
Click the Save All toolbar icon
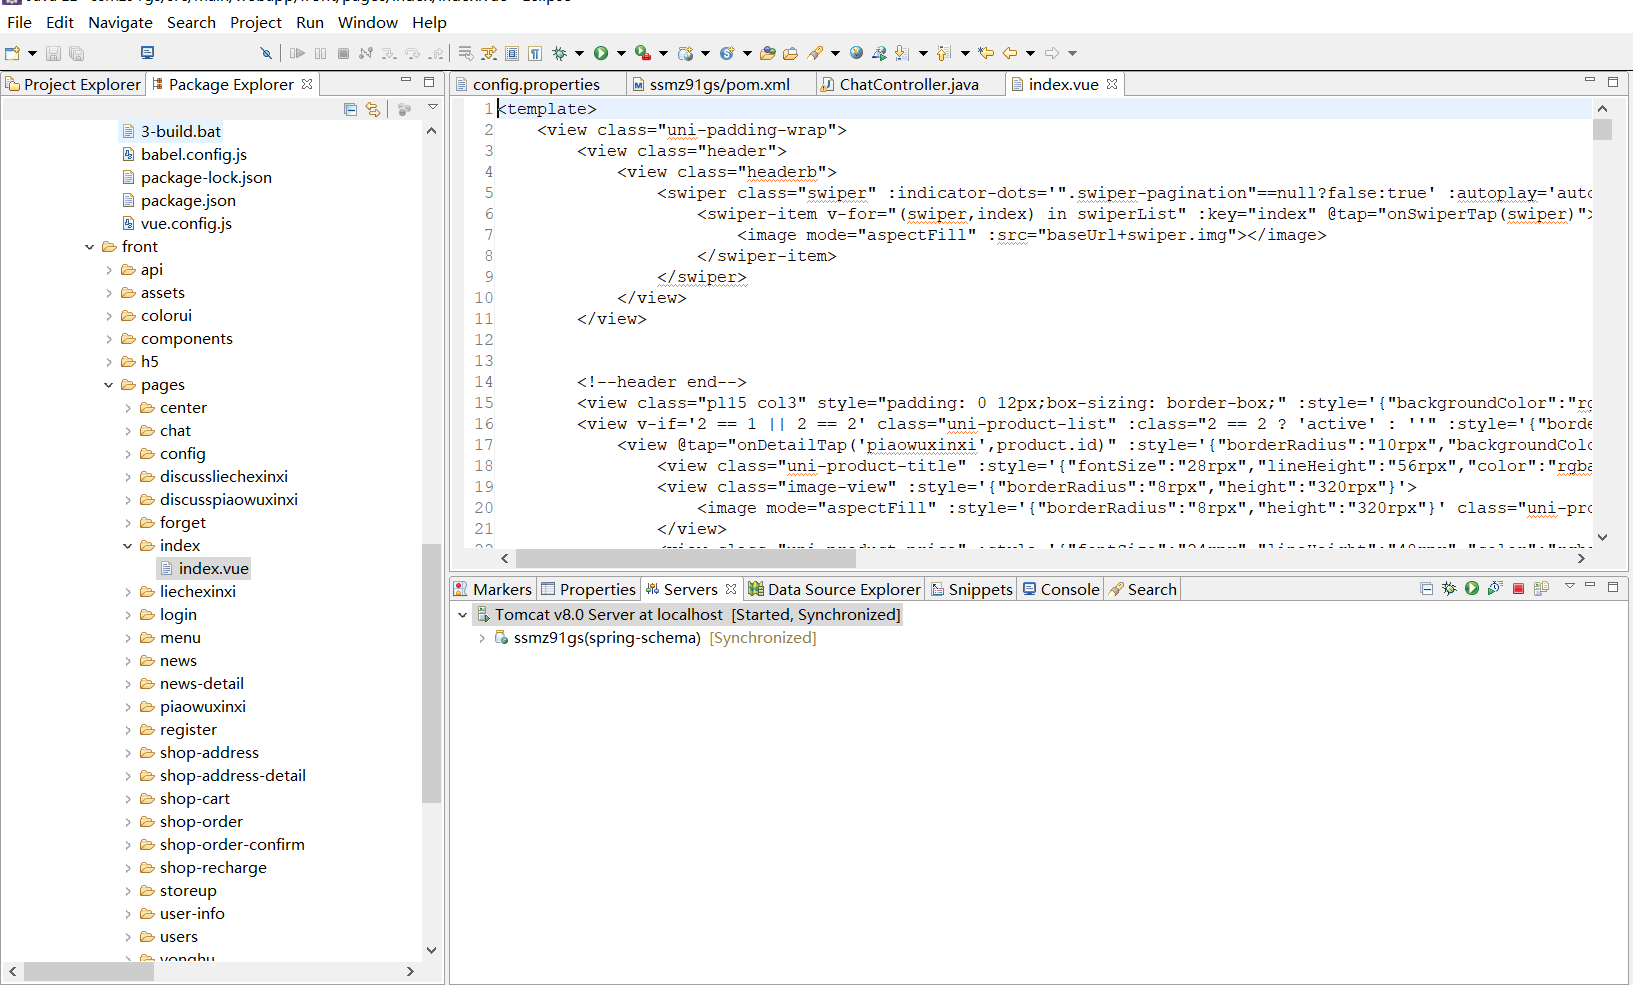[77, 53]
